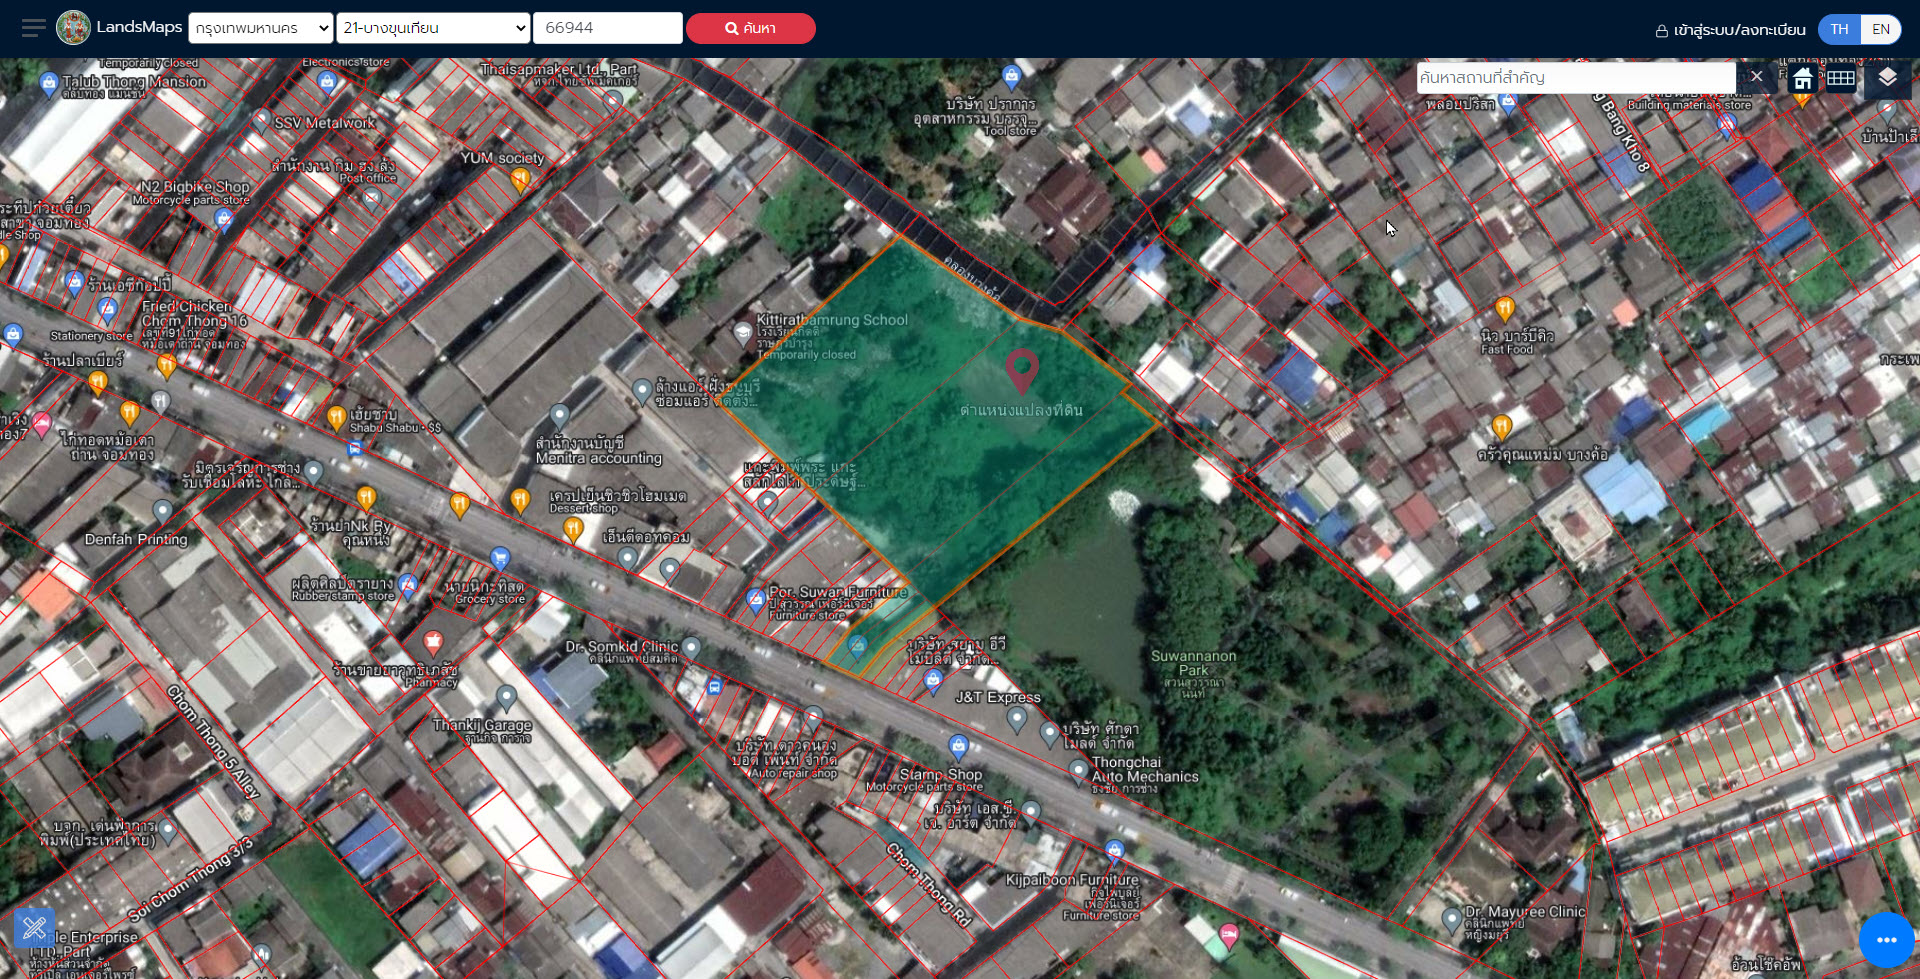Click the LandsMaps emblem logo

click(x=73, y=28)
